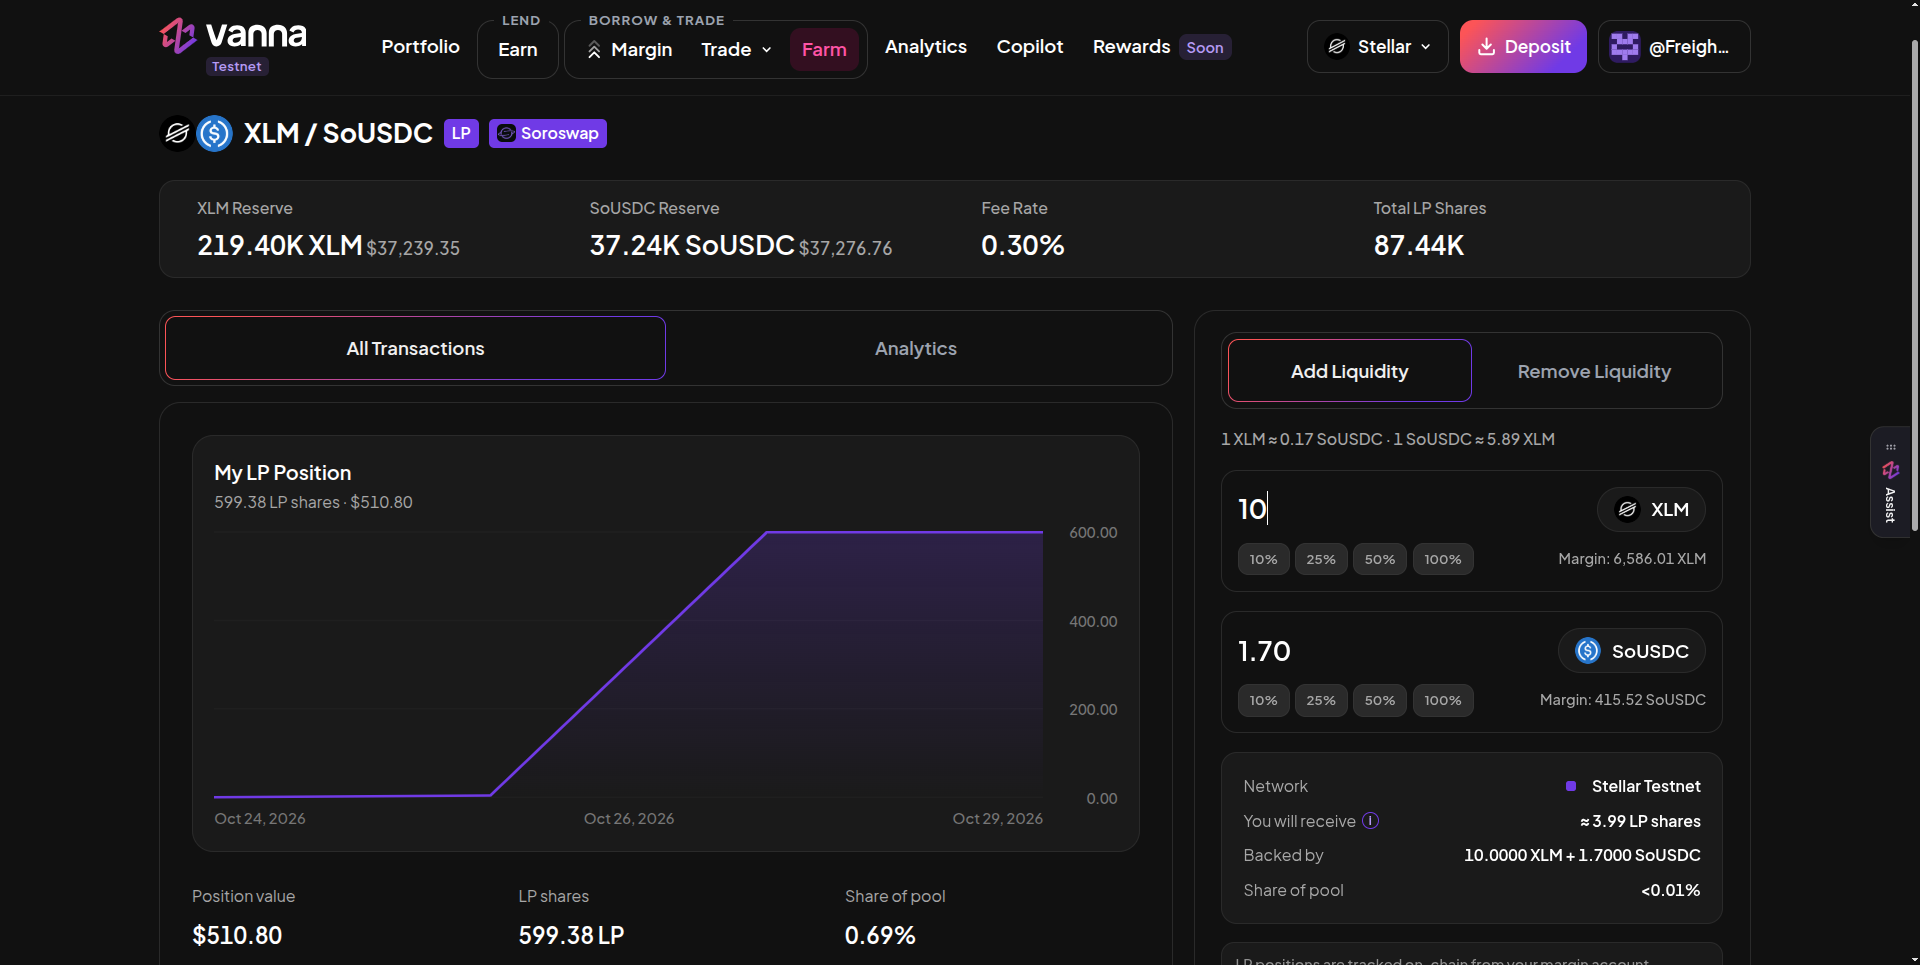Click the Deposit button
Screen dimensions: 1920x965
pos(1523,47)
